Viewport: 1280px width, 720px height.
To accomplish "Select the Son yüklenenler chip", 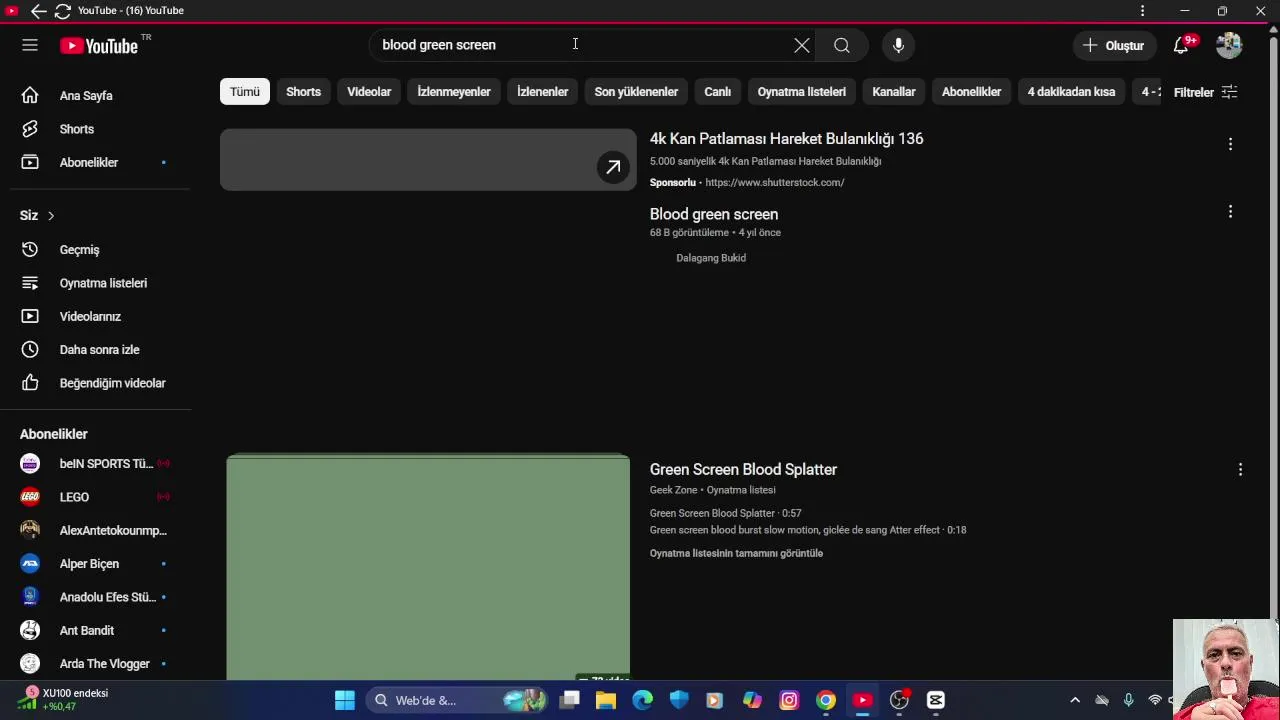I will click(x=636, y=92).
